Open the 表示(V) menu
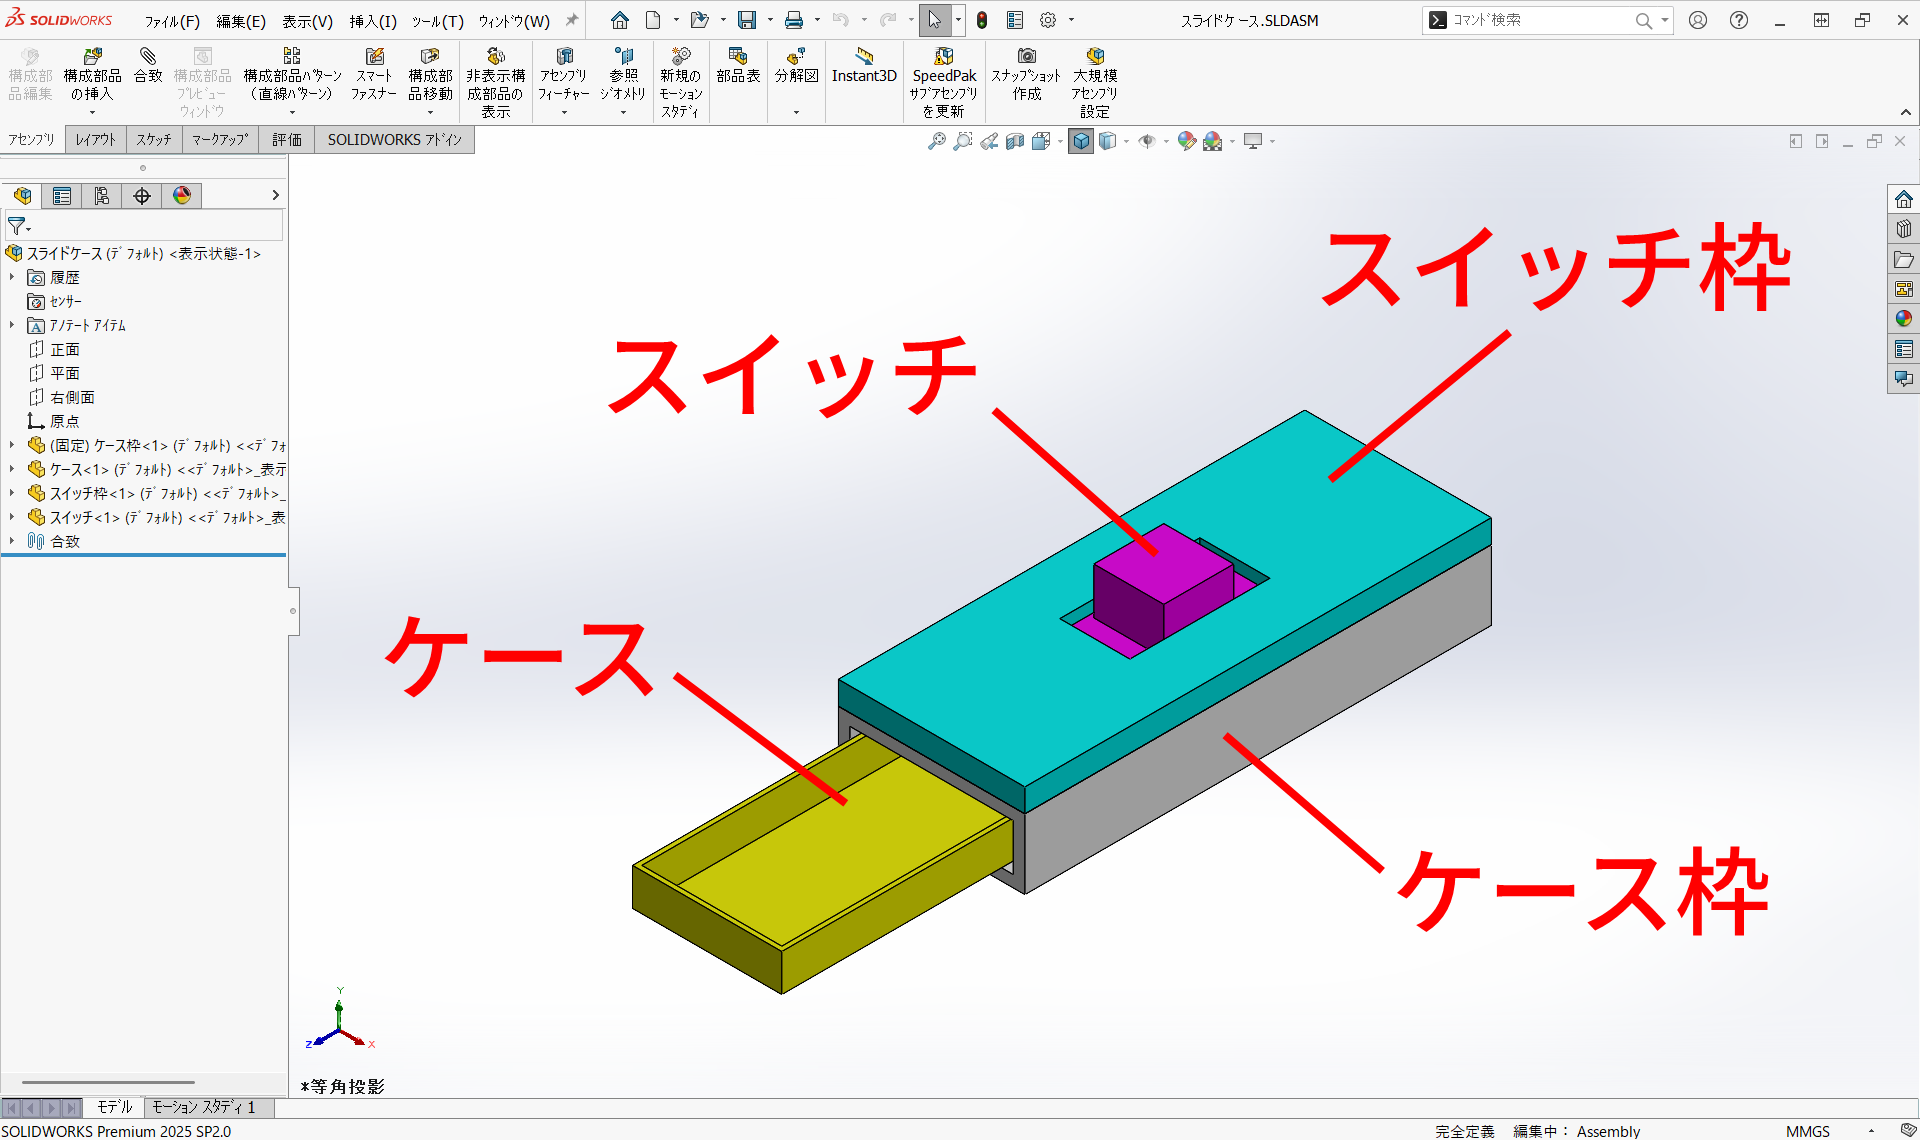The width and height of the screenshot is (1920, 1140). coord(307,21)
